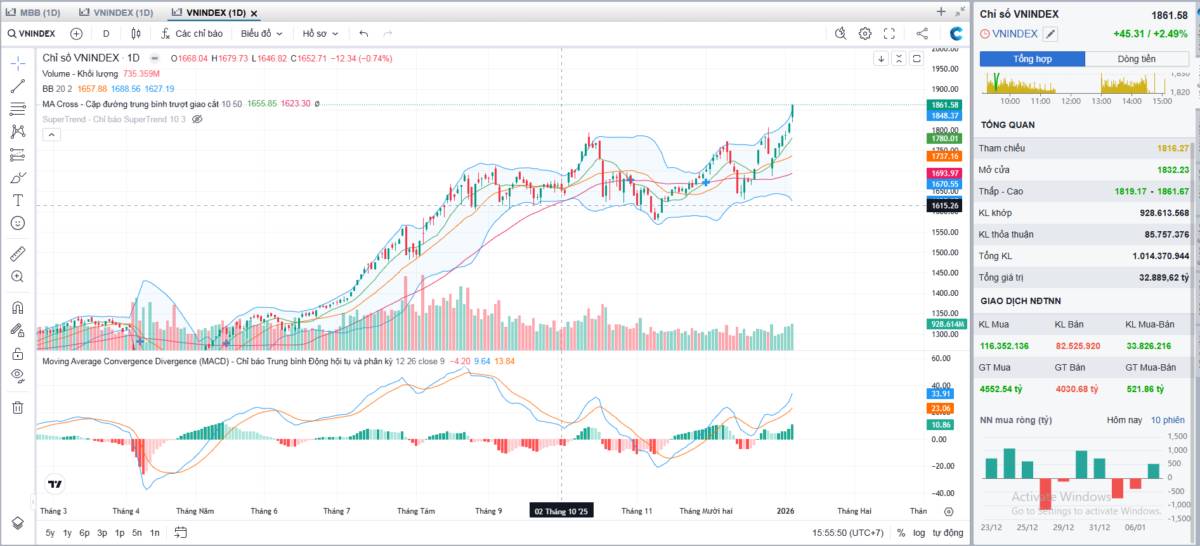This screenshot has height=546, width=1200.
Task: Open the quick search magnifier with lightning
Action: pyautogui.click(x=842, y=33)
